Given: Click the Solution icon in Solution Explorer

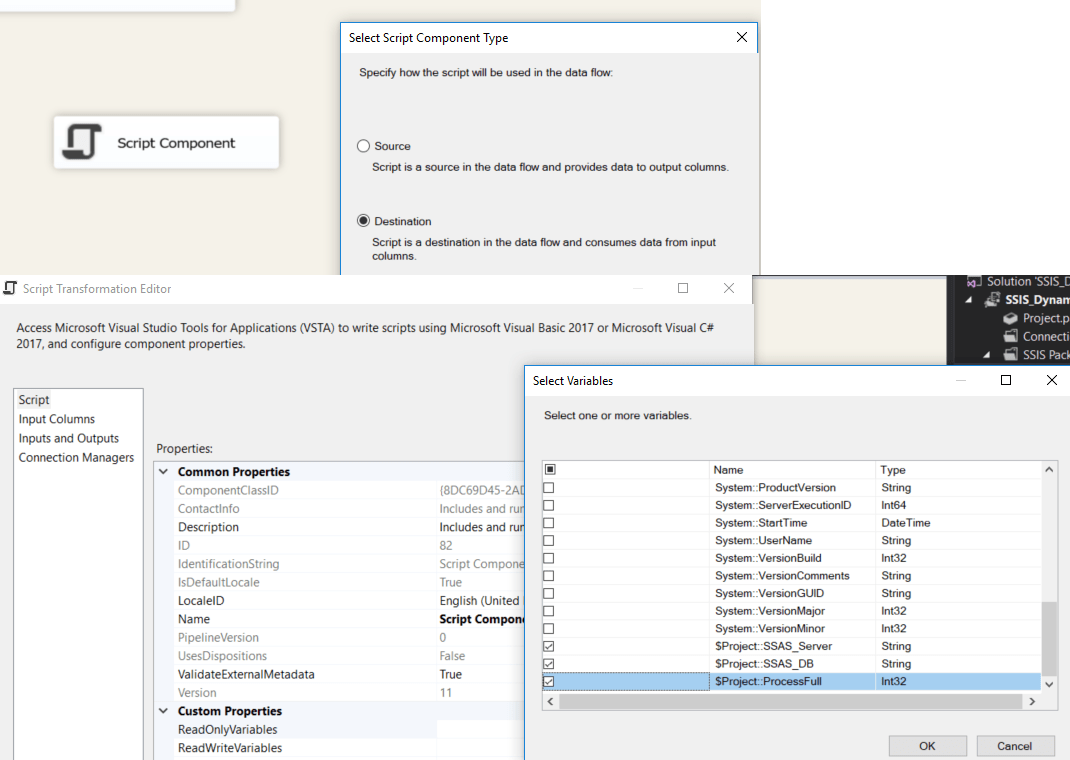Looking at the screenshot, I should (974, 282).
